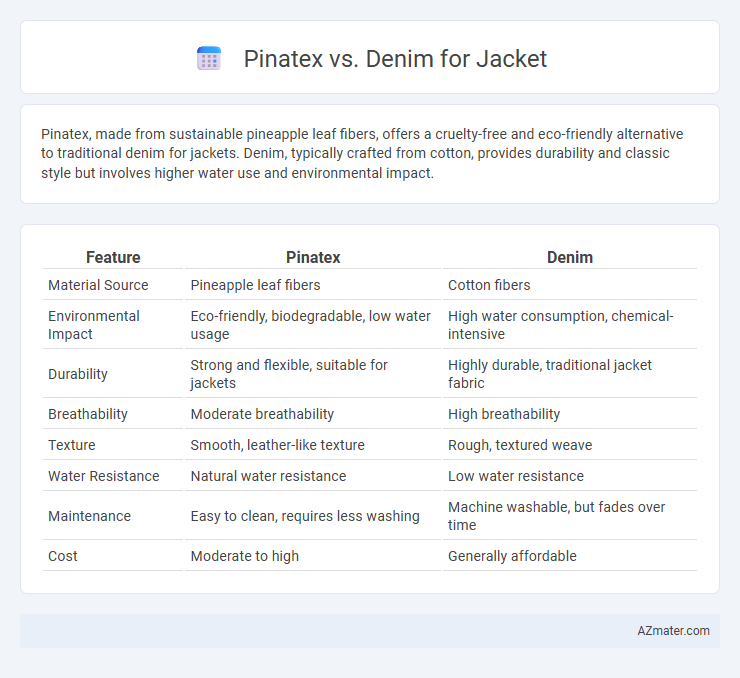The width and height of the screenshot is (740, 678).
Task: Click 'Rough, textured weave' cell
Action: pos(520,445)
